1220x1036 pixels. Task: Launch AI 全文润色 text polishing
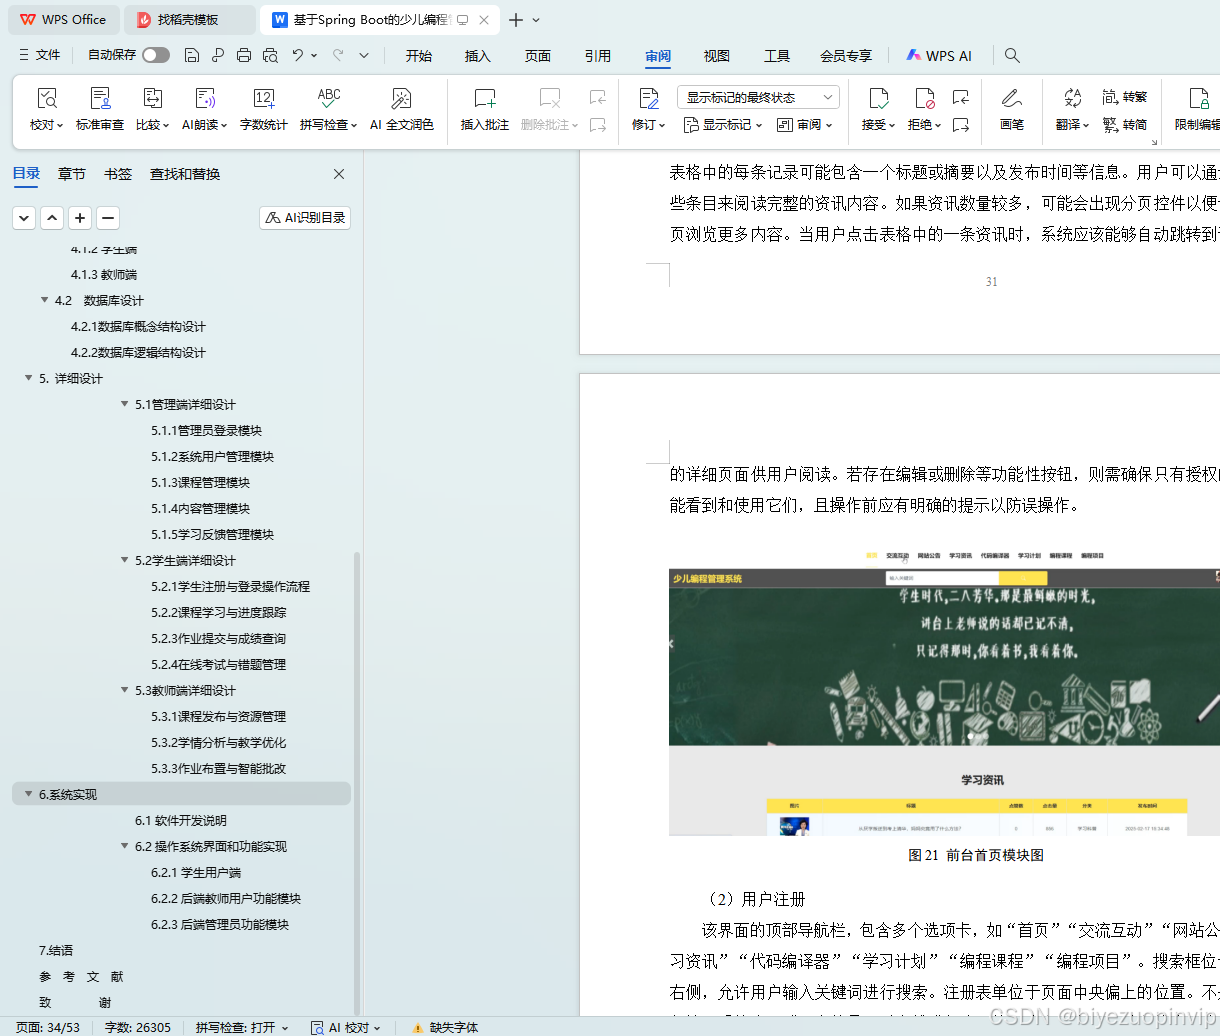401,110
